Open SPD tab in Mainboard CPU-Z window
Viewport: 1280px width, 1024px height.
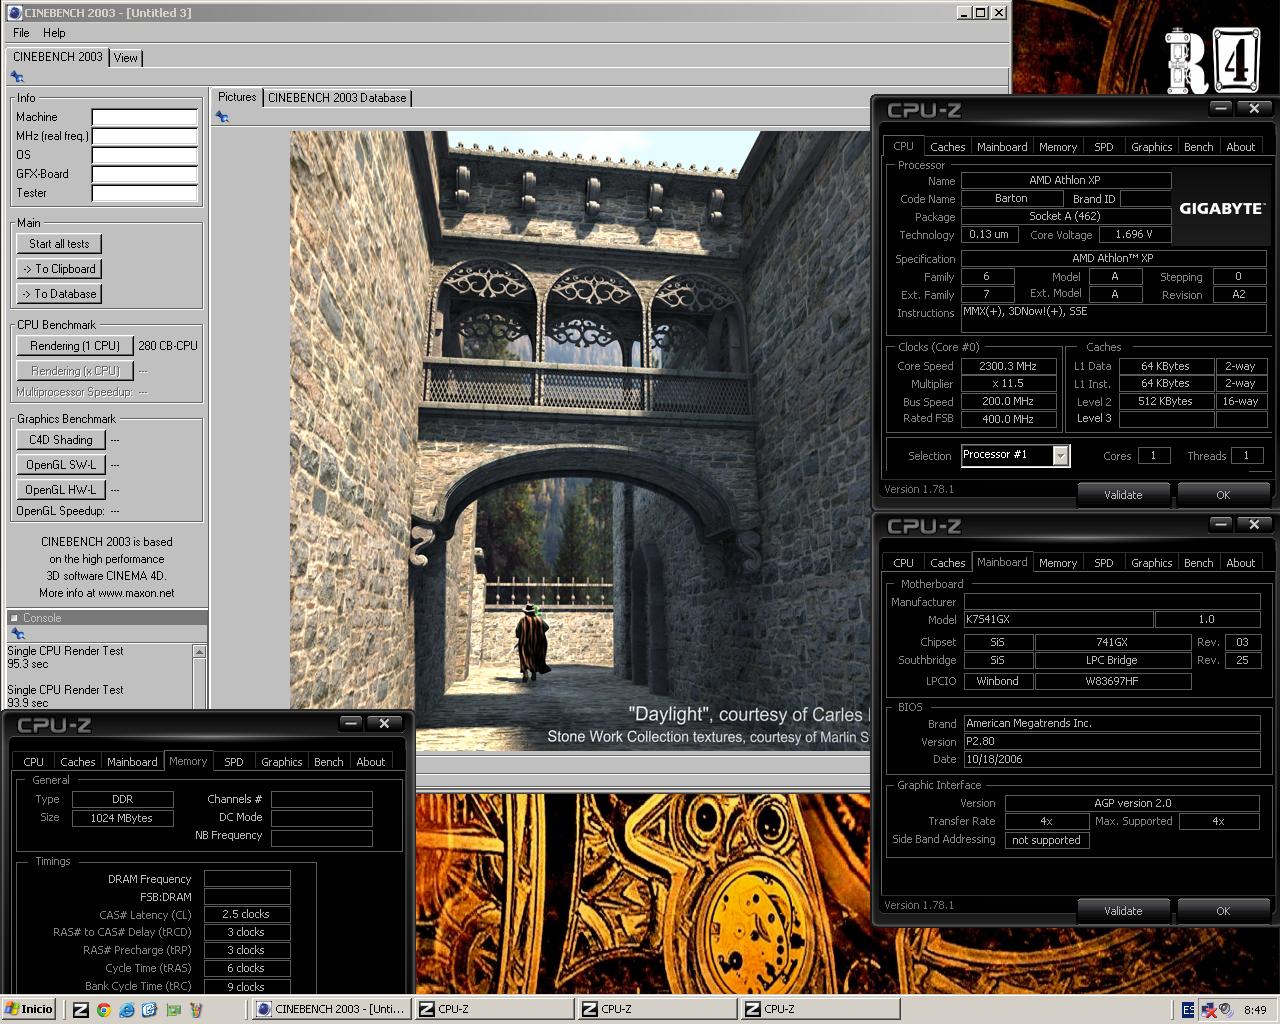click(x=1103, y=563)
